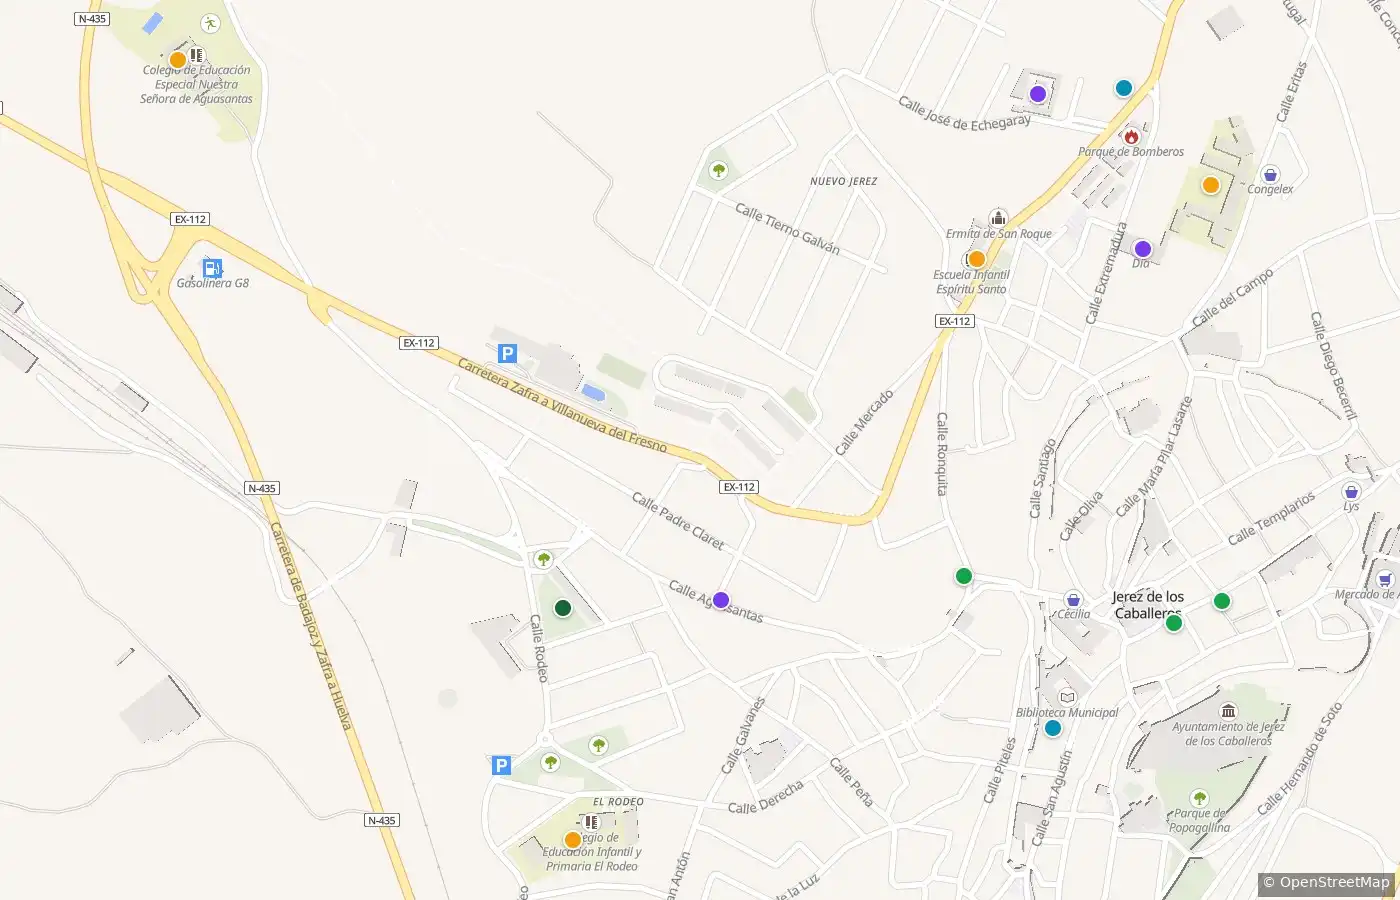Viewport: 1400px width, 900px height.
Task: Click the Parque de Bomberos fire station icon
Action: 1131,137
